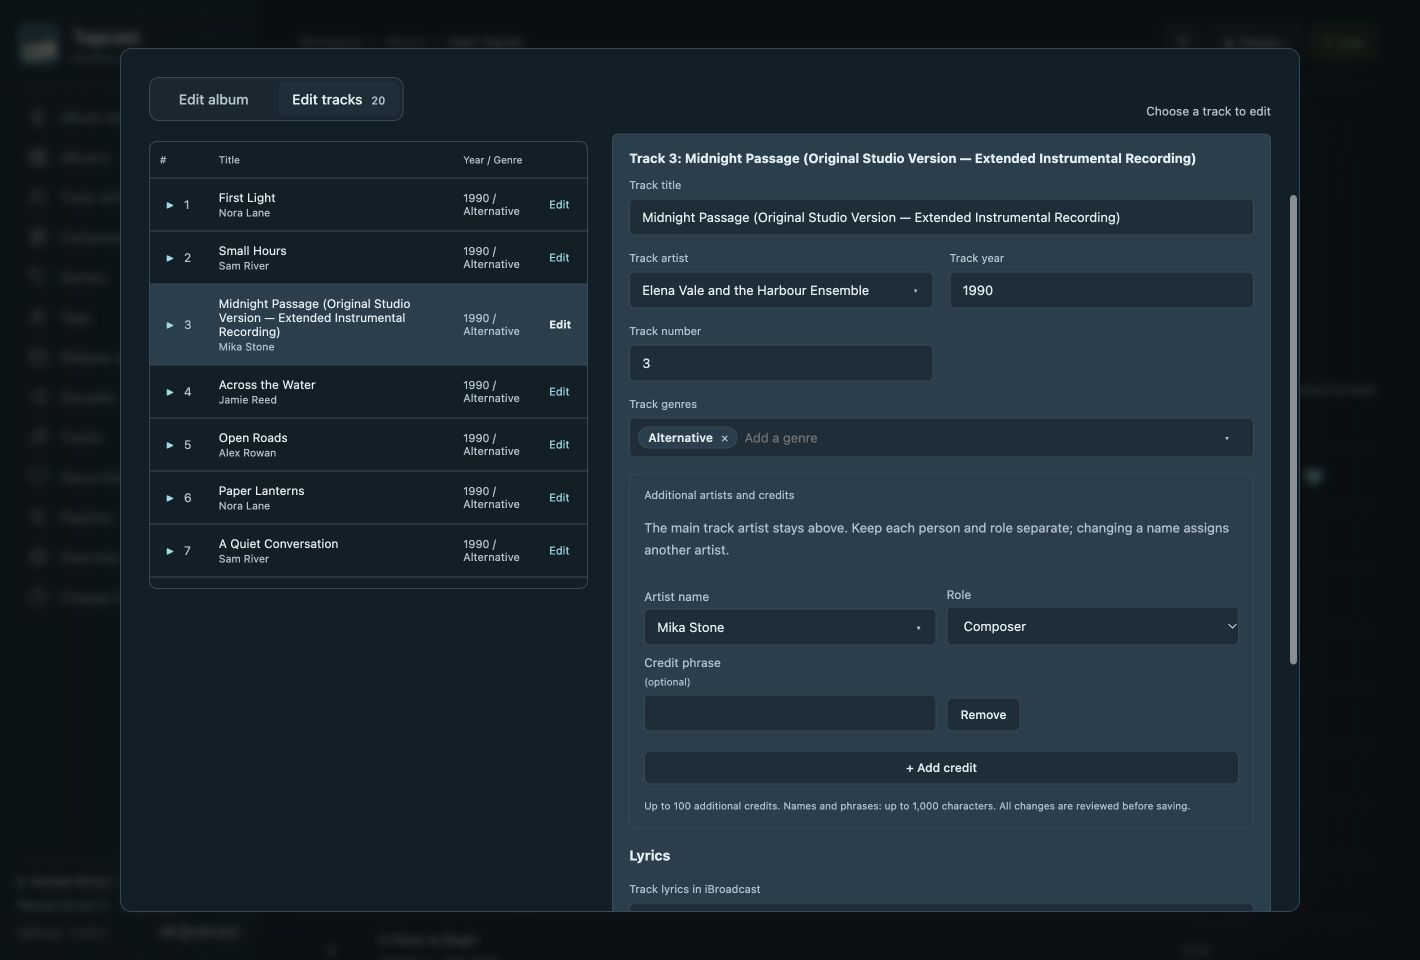Remove the Alternative genre tag

click(725, 438)
